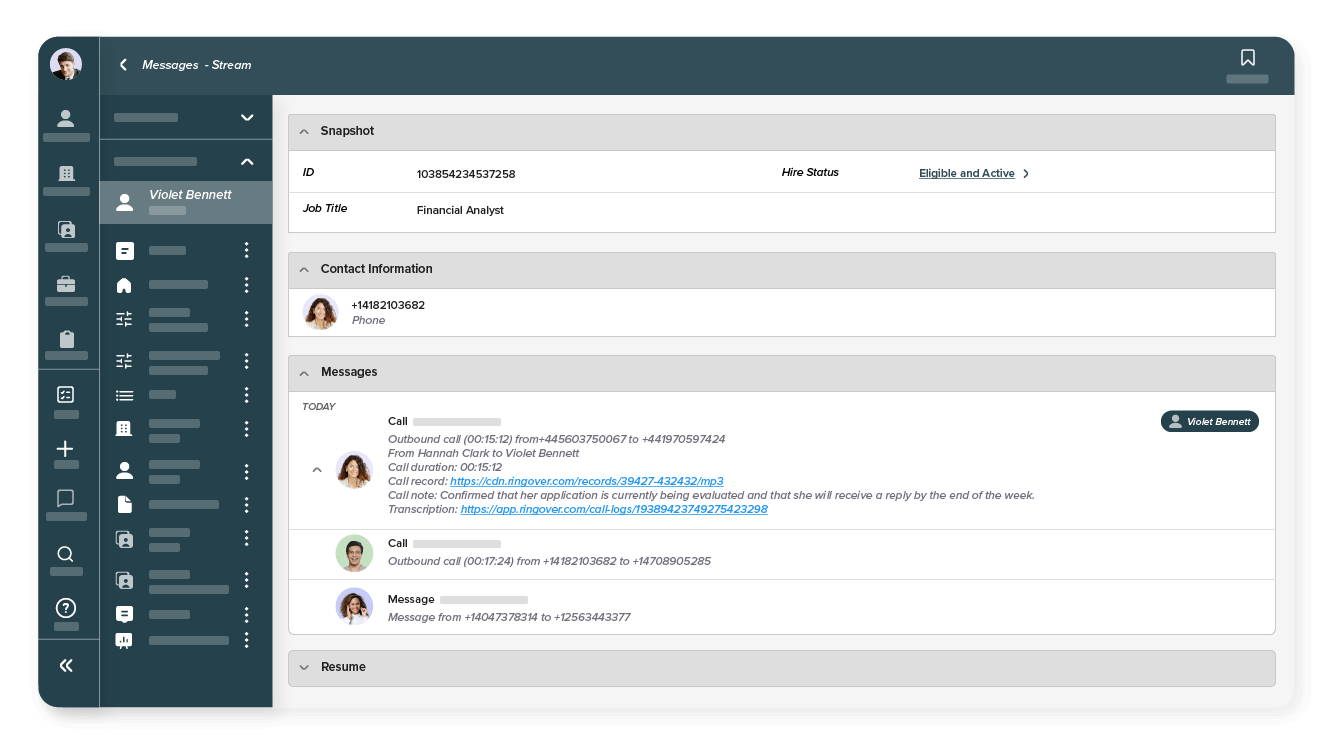
Task: Collapse the Snapshot section
Action: [x=304, y=131]
